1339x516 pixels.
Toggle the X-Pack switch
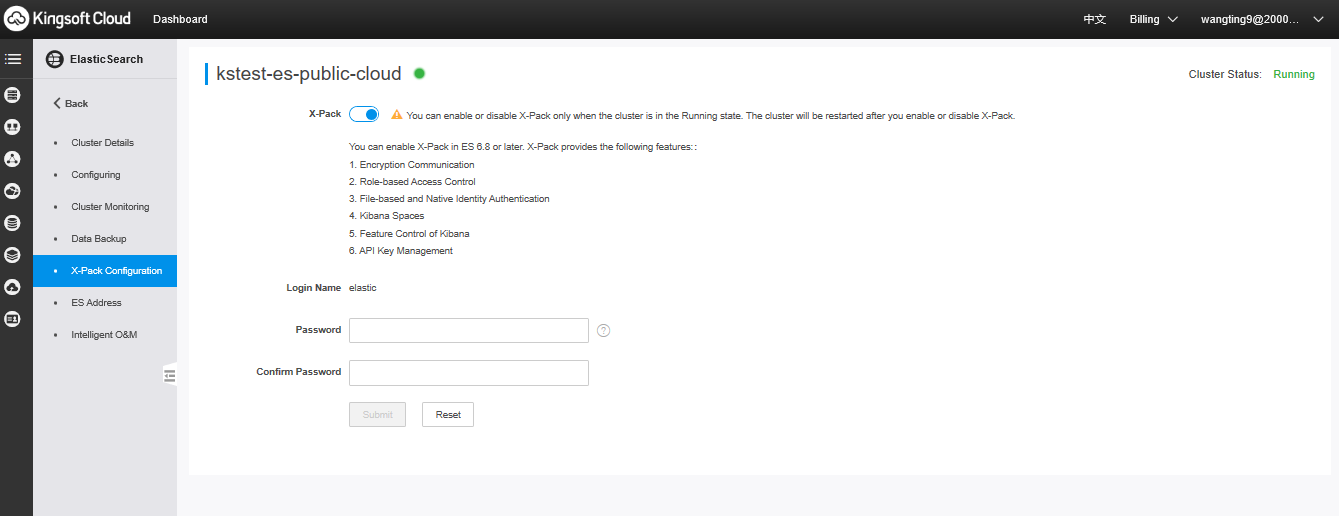364,114
